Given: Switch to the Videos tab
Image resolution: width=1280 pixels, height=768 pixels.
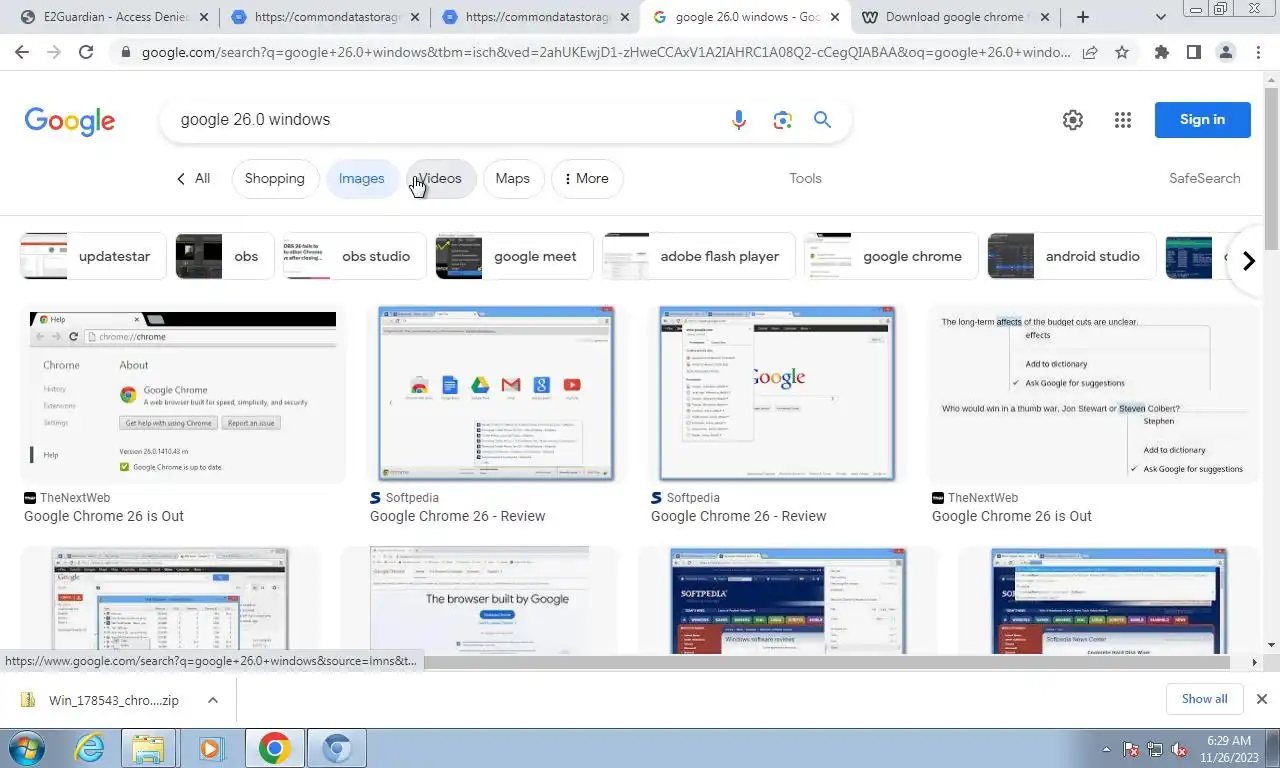Looking at the screenshot, I should click(440, 179).
